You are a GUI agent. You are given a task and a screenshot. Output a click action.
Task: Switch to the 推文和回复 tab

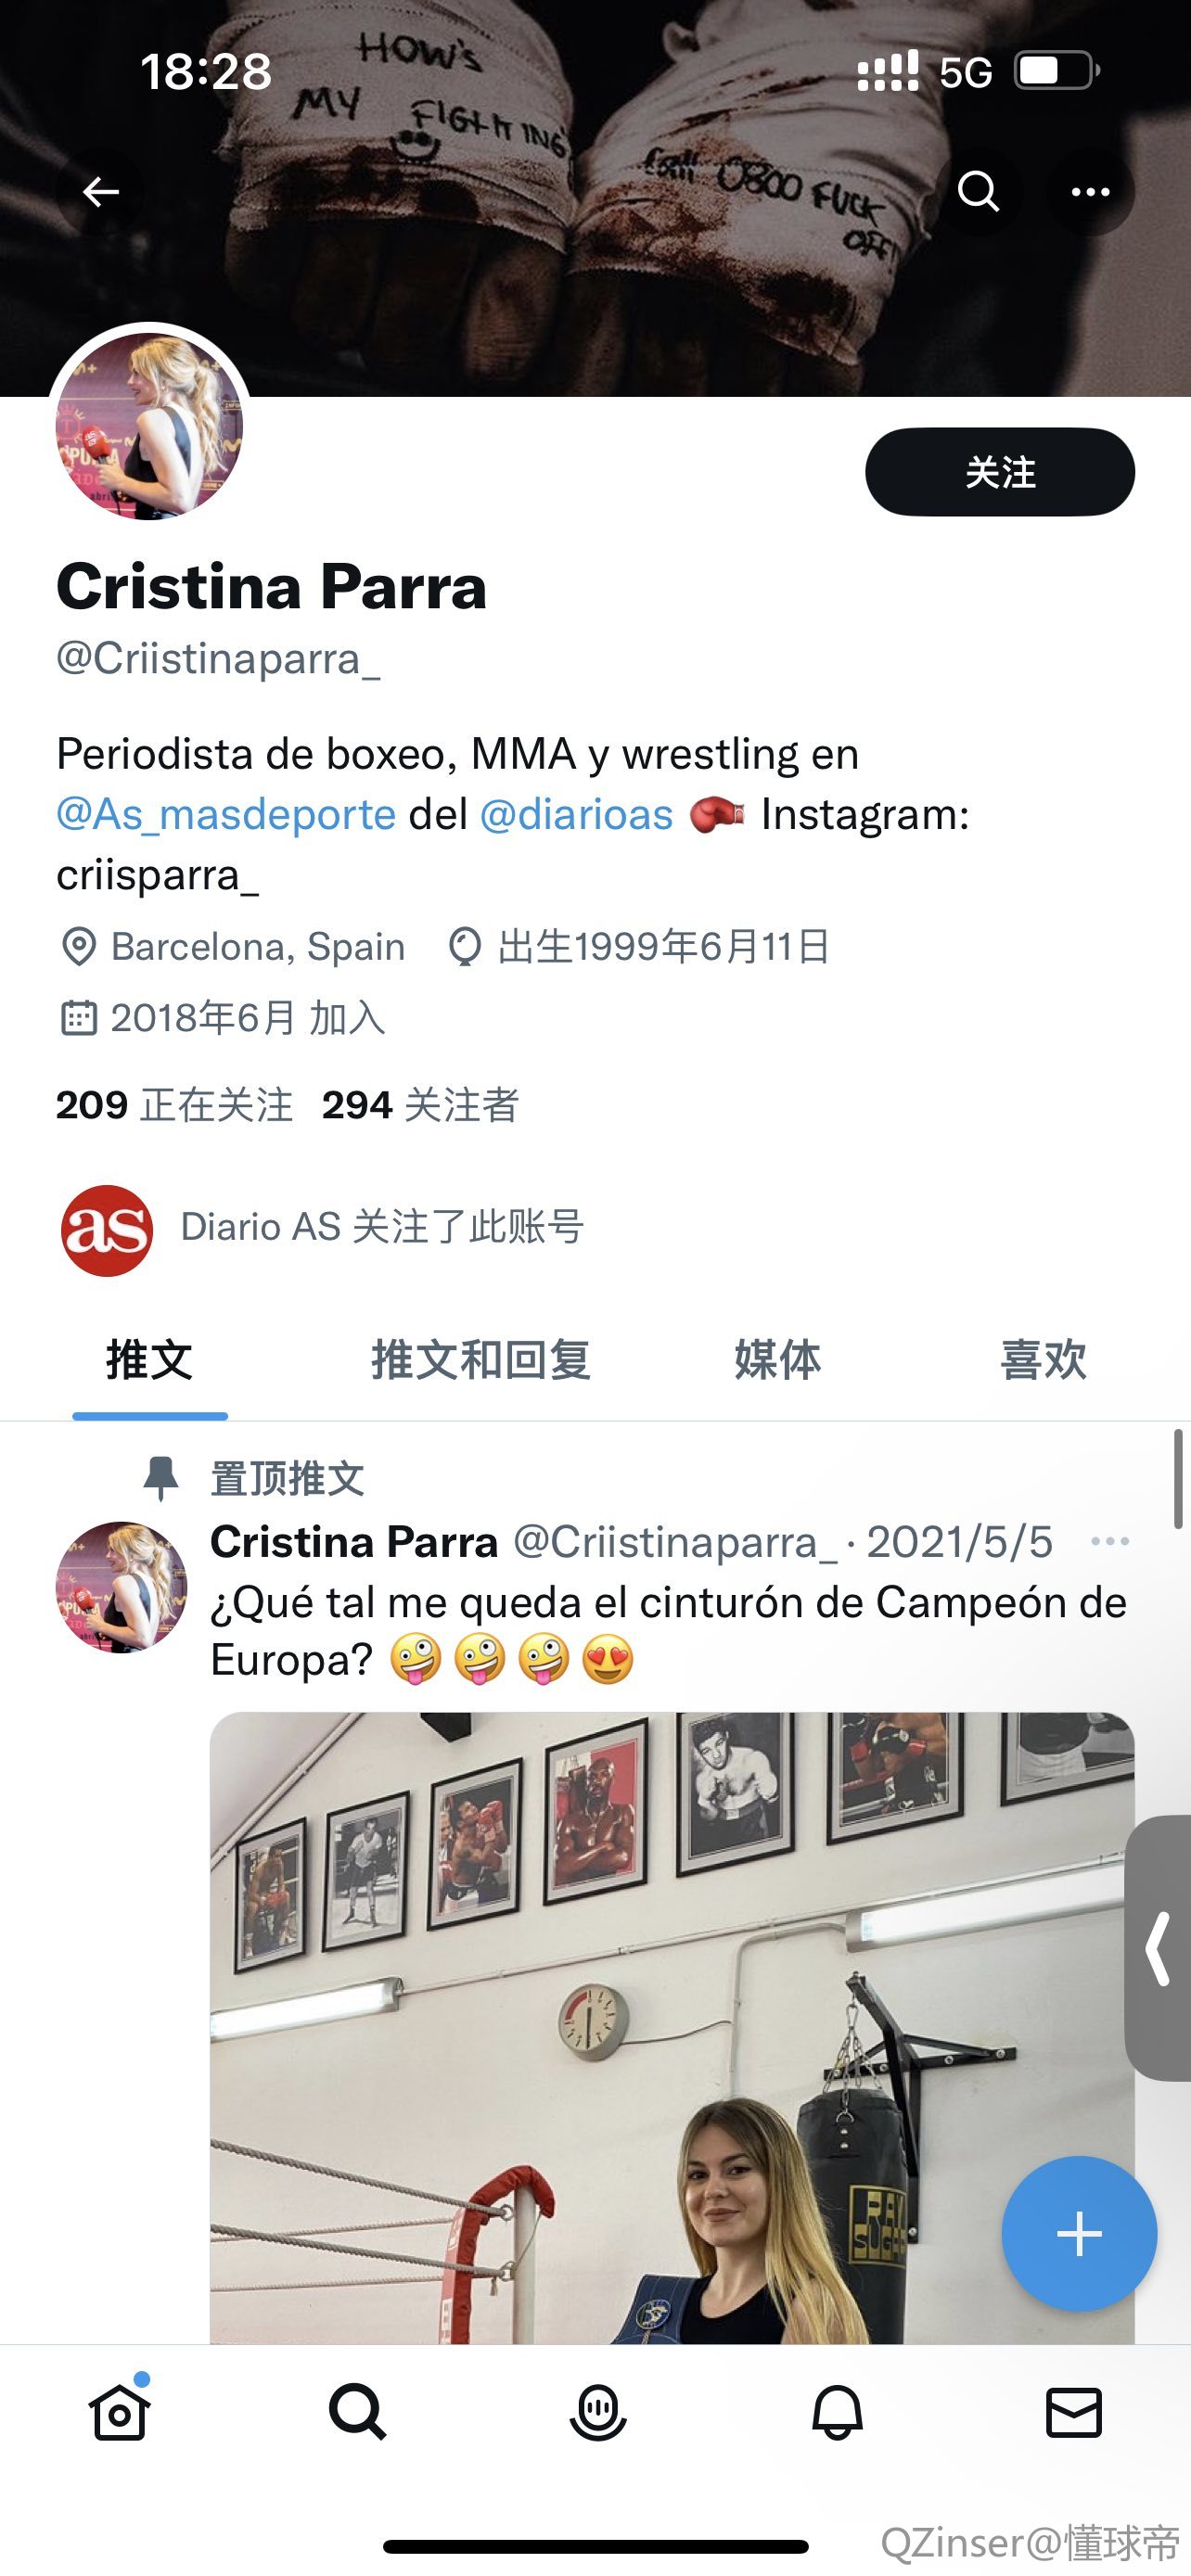click(481, 1360)
